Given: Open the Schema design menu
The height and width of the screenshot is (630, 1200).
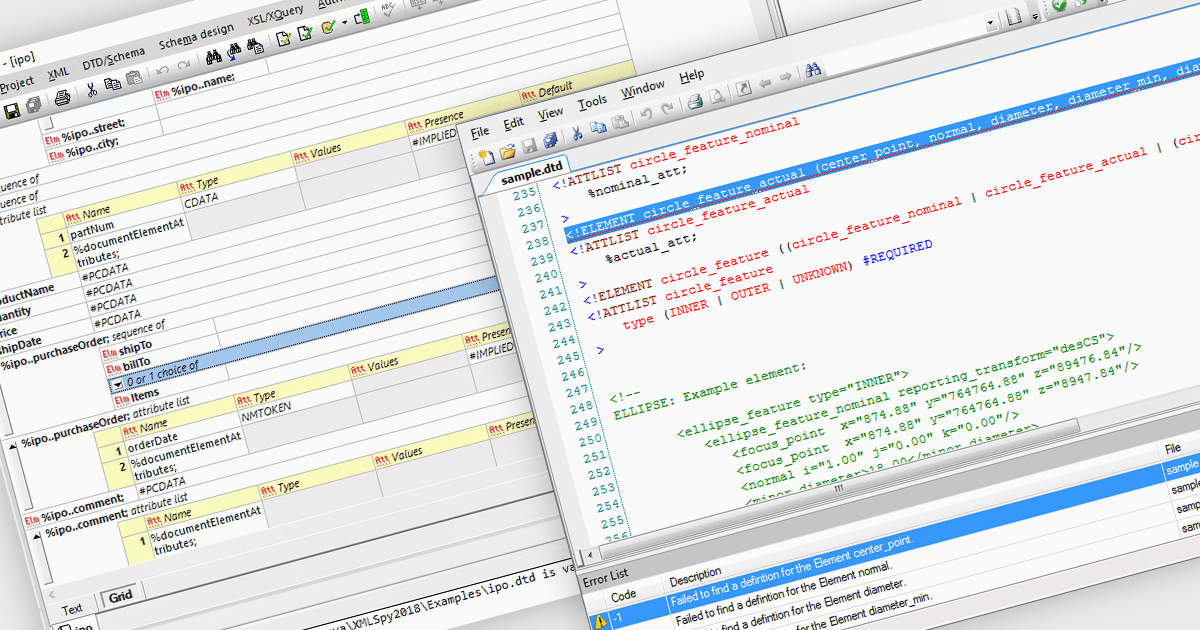Looking at the screenshot, I should (196, 37).
